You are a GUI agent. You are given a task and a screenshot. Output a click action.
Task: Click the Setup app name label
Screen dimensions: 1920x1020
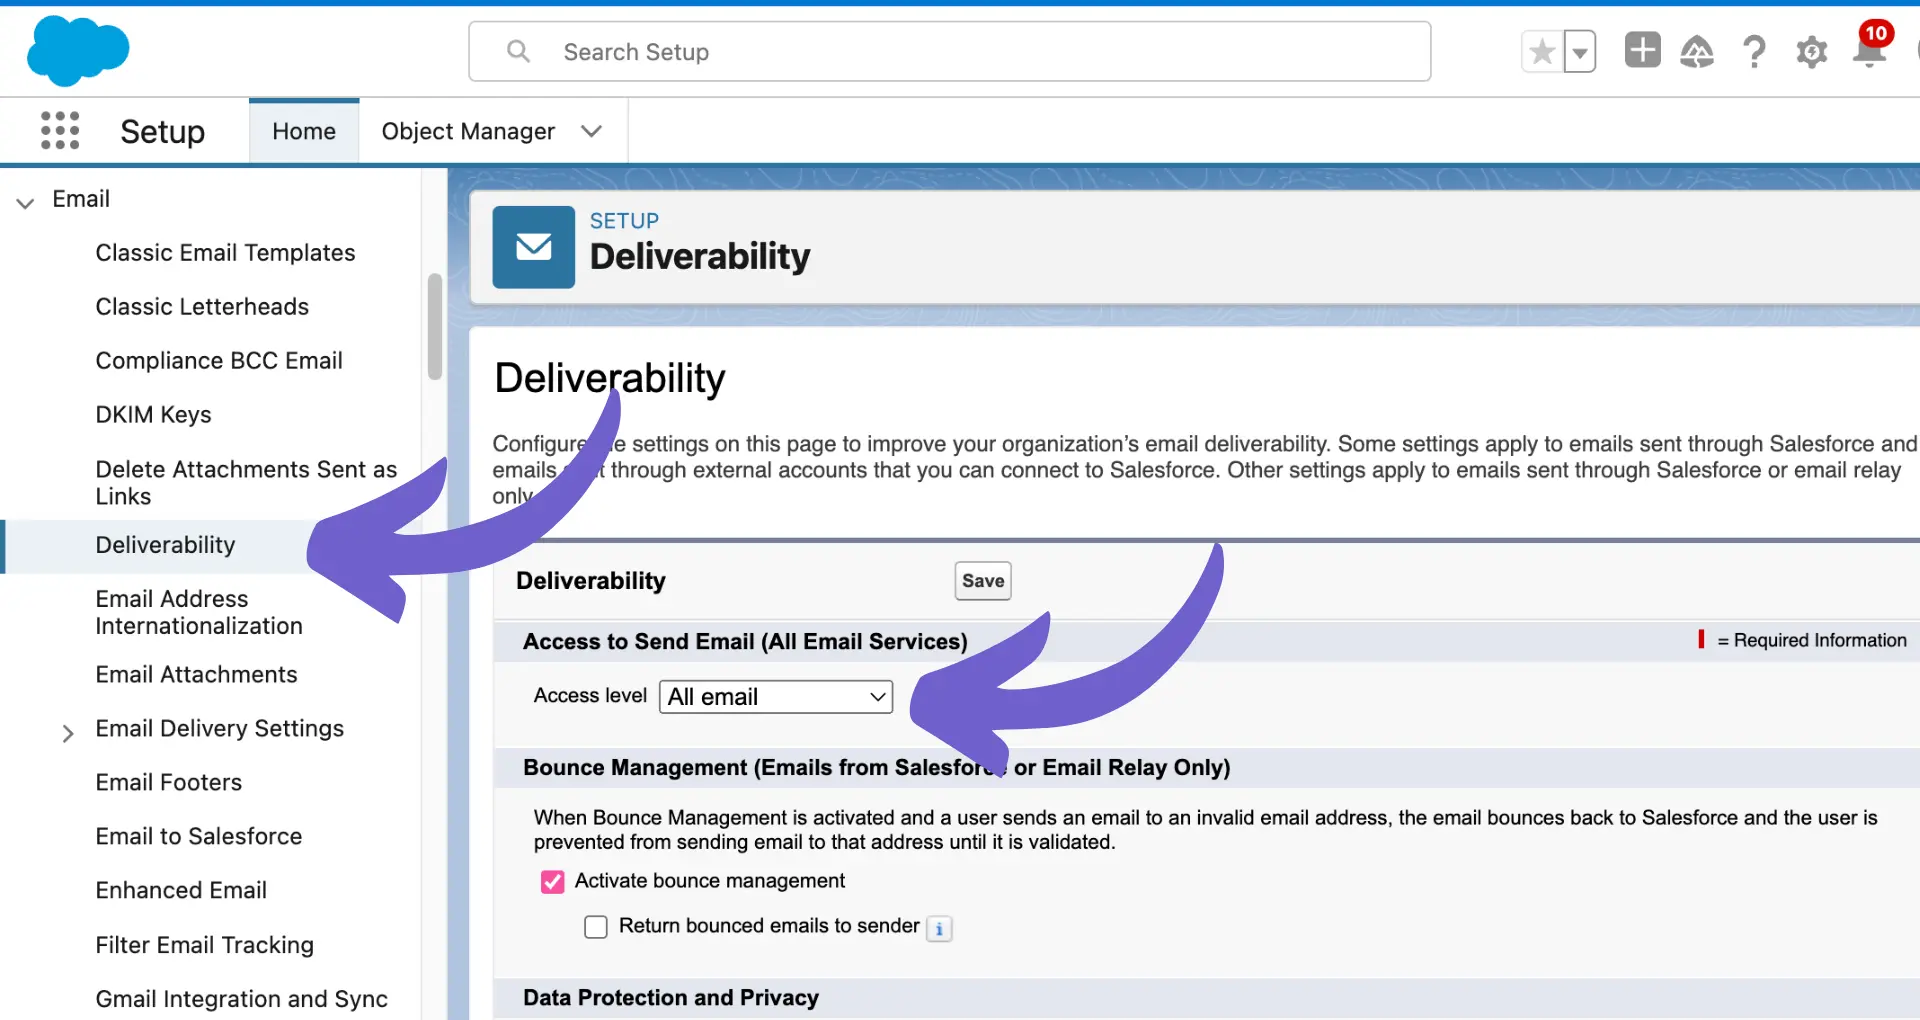coord(162,131)
